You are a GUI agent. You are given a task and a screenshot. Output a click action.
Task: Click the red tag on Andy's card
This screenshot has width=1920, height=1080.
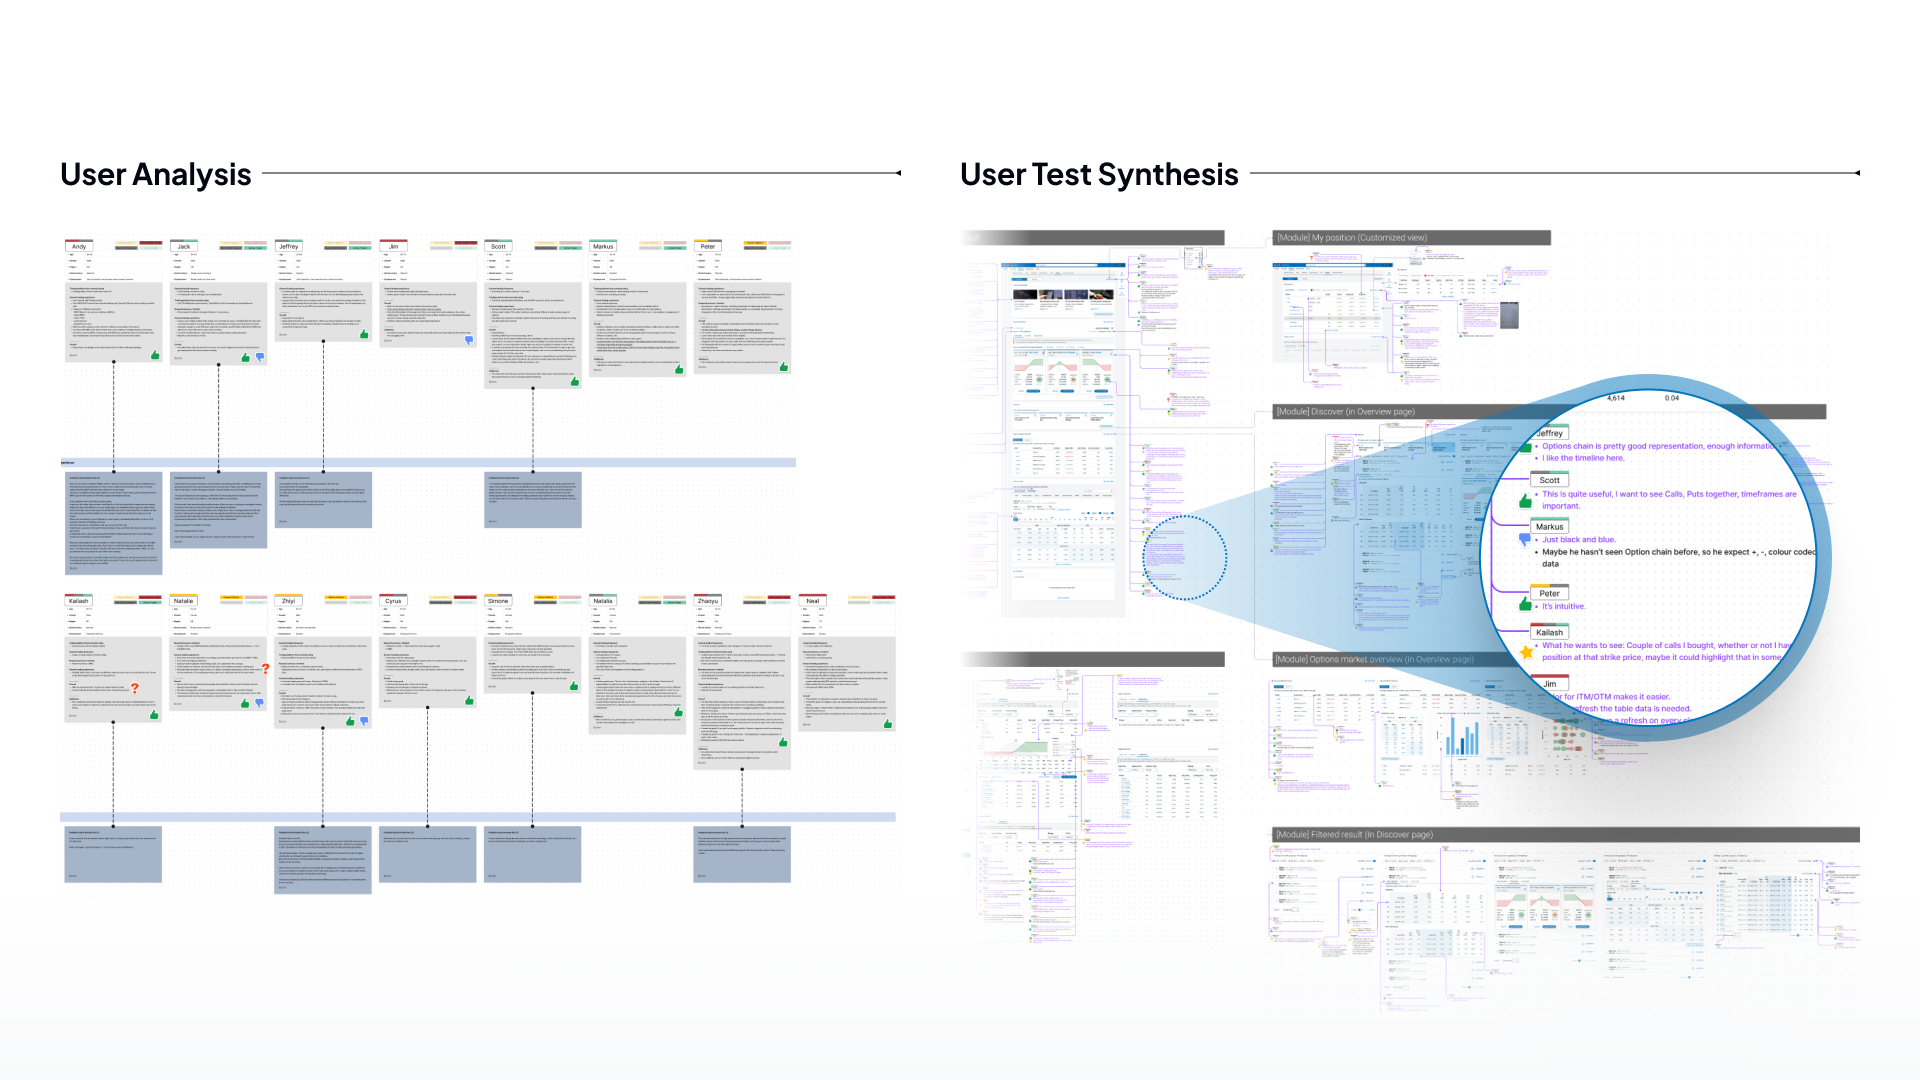pyautogui.click(x=150, y=243)
